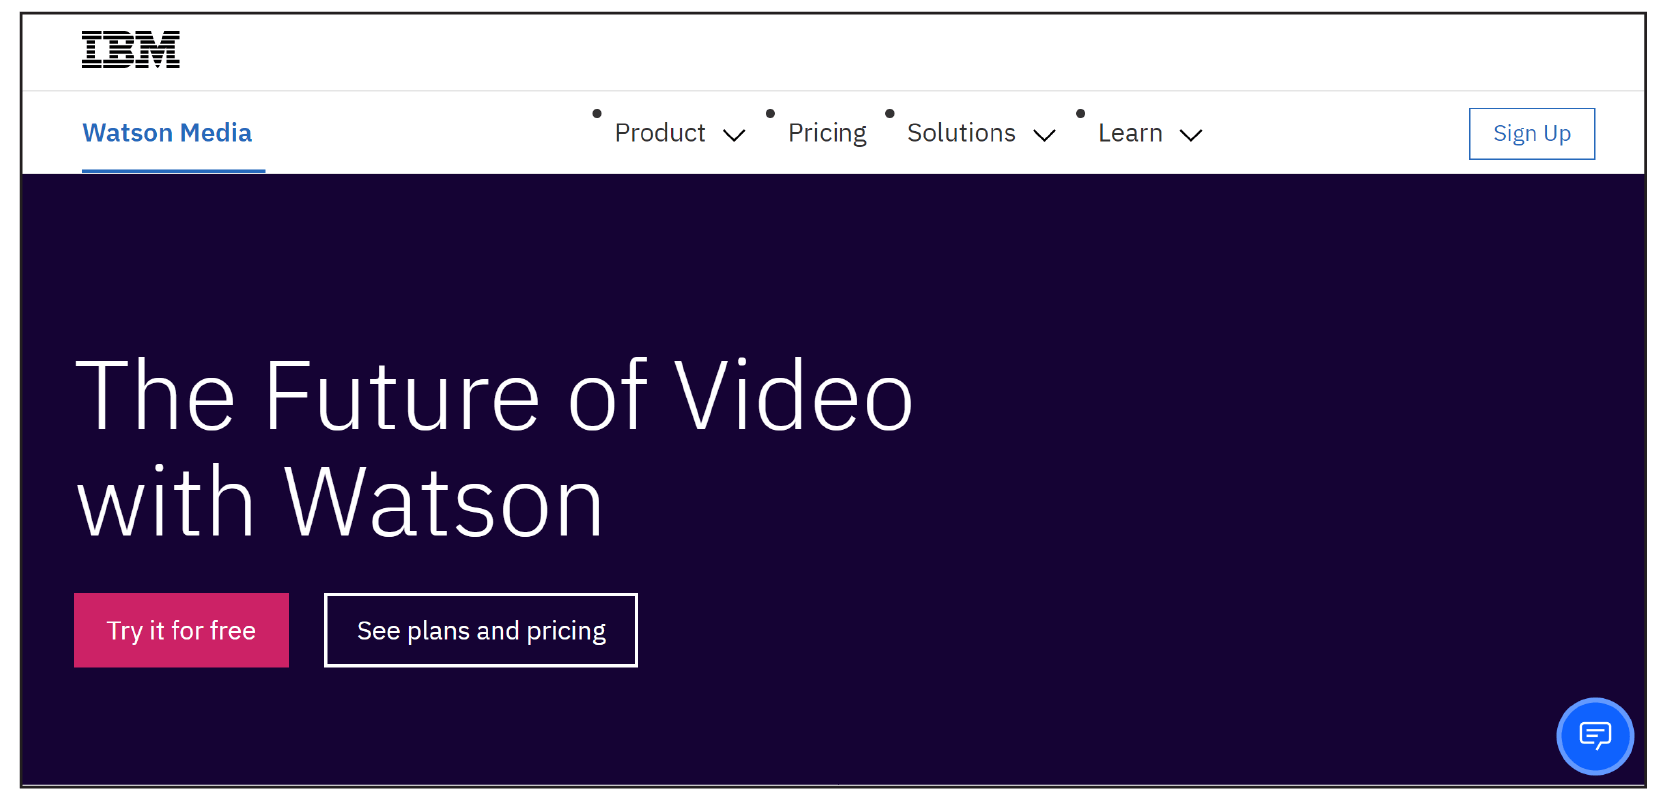Viewport: 1667px width, 804px height.
Task: Click the Product nav label text
Action: (660, 132)
